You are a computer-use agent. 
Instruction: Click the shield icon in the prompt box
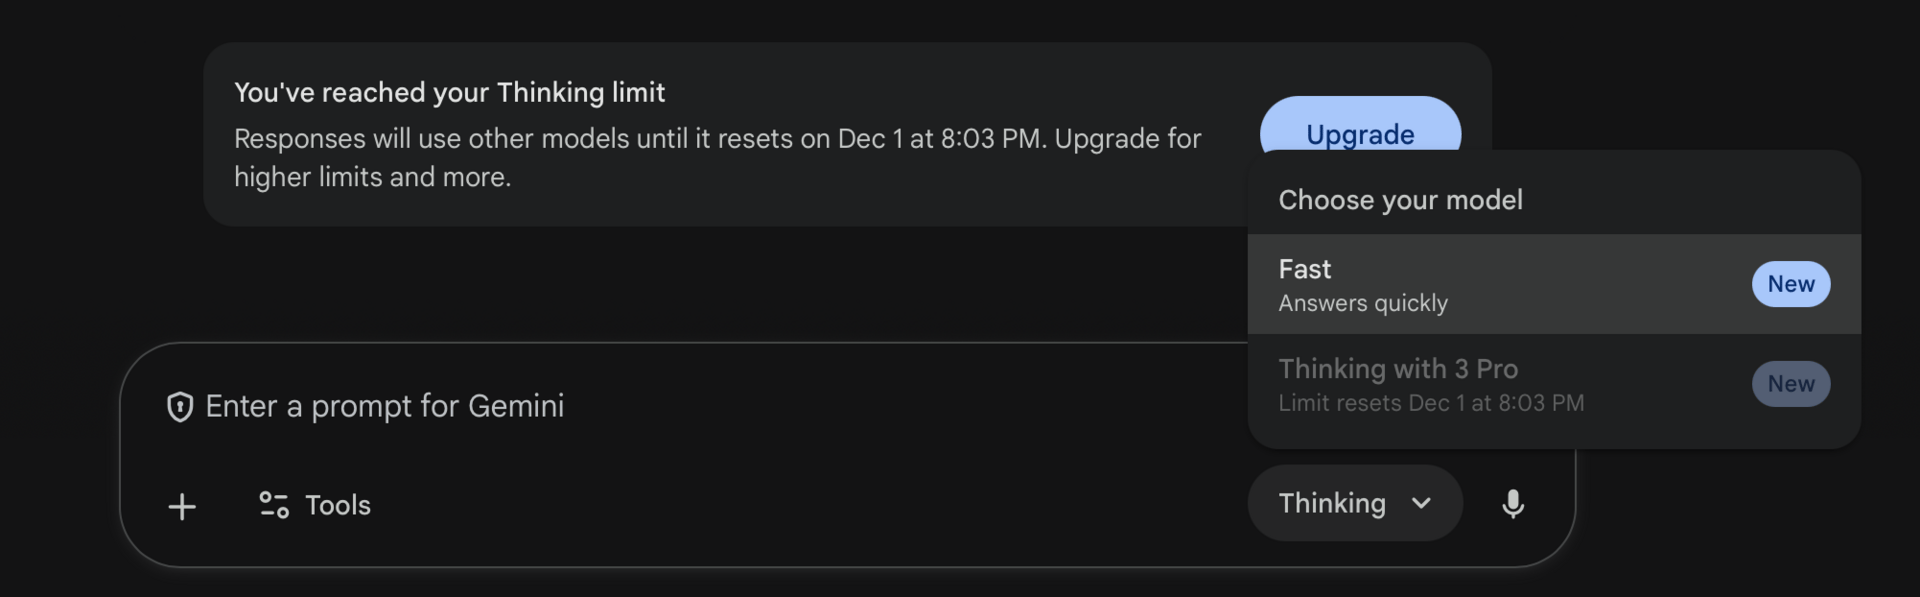pyautogui.click(x=180, y=407)
